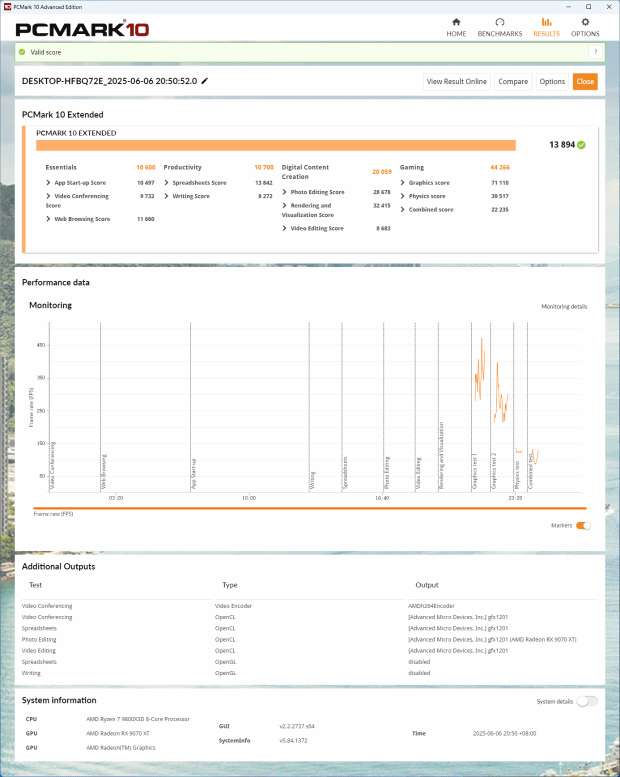Screen dimensions: 620x777
Task: Click the Compare button
Action: click(x=513, y=82)
